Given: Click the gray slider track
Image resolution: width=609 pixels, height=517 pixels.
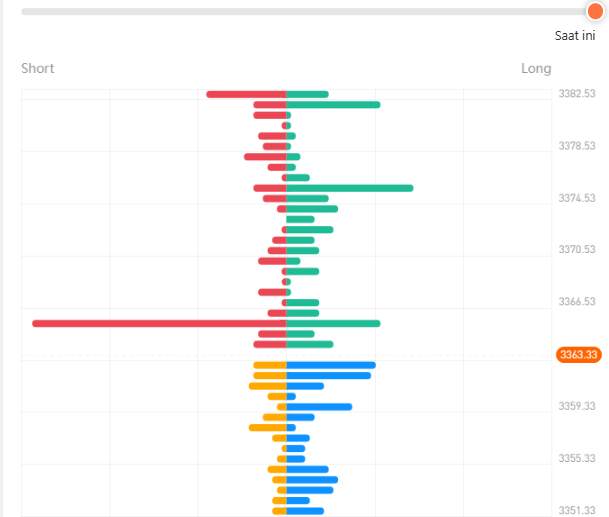Looking at the screenshot, I should pyautogui.click(x=304, y=12).
